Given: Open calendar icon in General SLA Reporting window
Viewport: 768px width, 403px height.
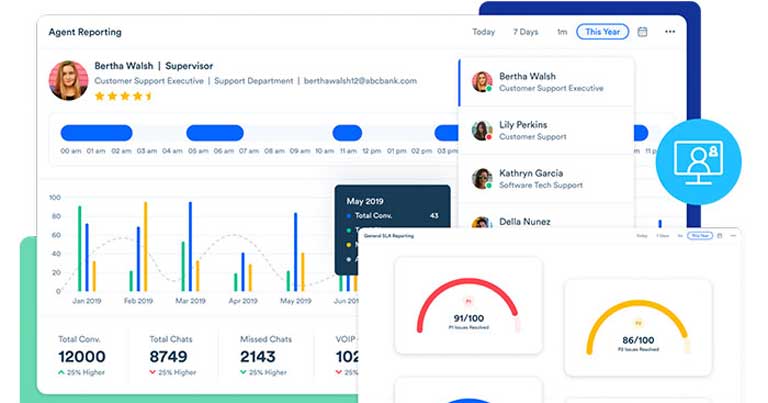Looking at the screenshot, I should (x=720, y=236).
